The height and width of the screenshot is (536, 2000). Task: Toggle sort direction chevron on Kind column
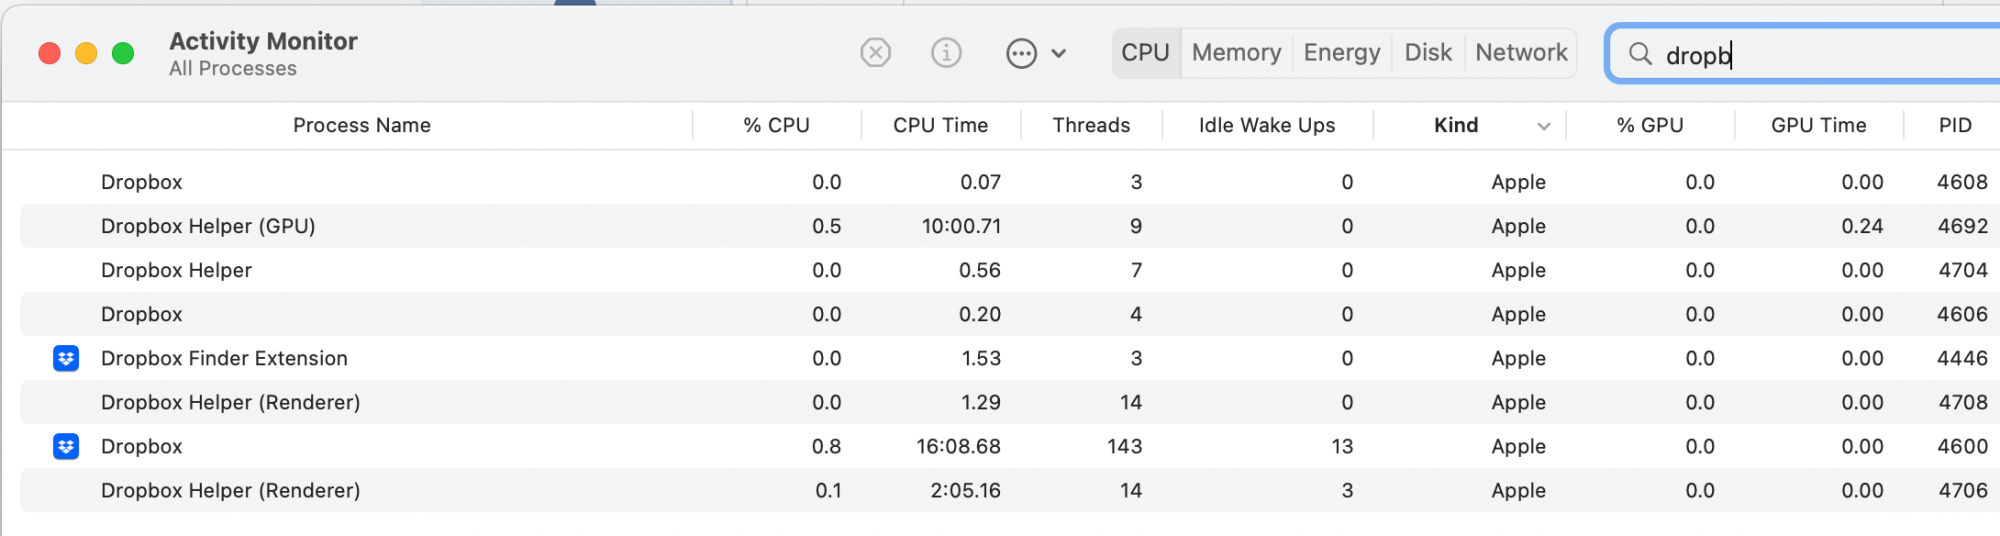[x=1544, y=126]
